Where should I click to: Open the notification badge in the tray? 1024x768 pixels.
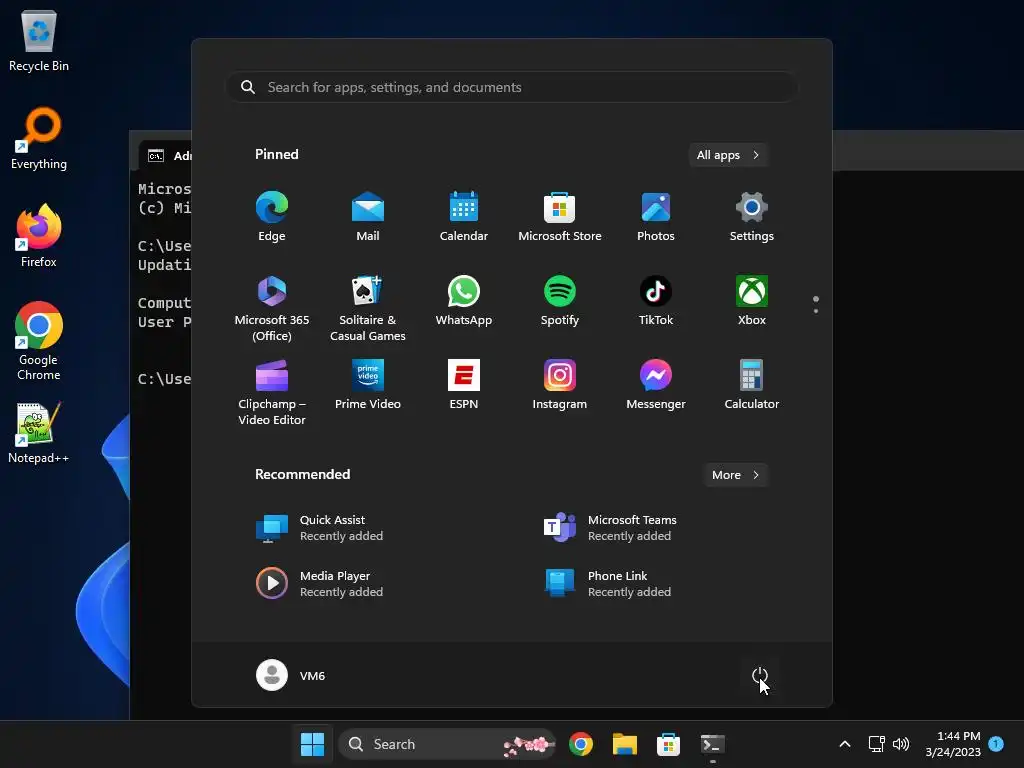[996, 743]
